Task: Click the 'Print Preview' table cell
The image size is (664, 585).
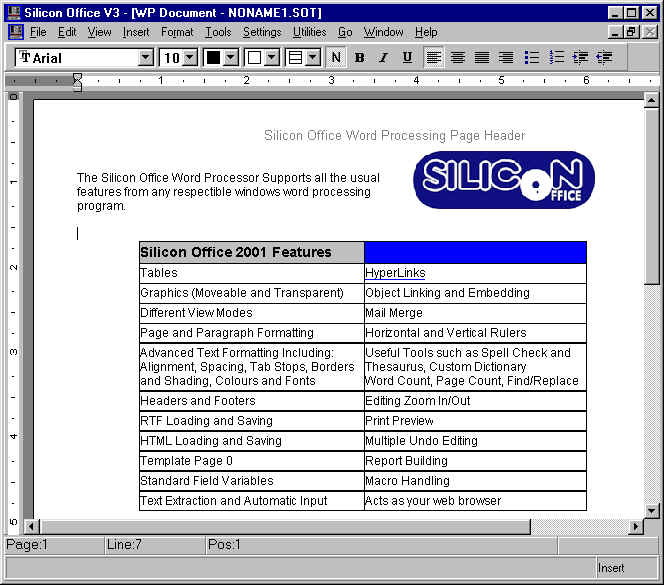Action: pyautogui.click(x=475, y=421)
